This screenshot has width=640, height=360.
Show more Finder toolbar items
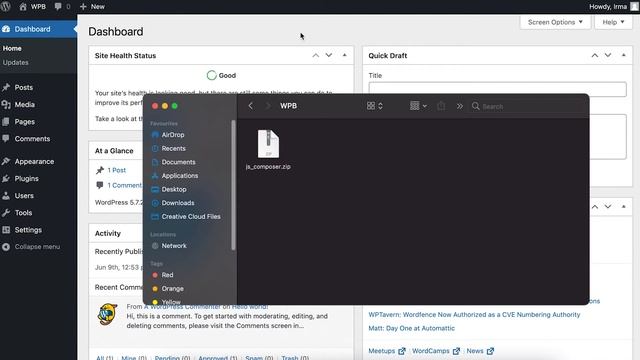pos(460,106)
